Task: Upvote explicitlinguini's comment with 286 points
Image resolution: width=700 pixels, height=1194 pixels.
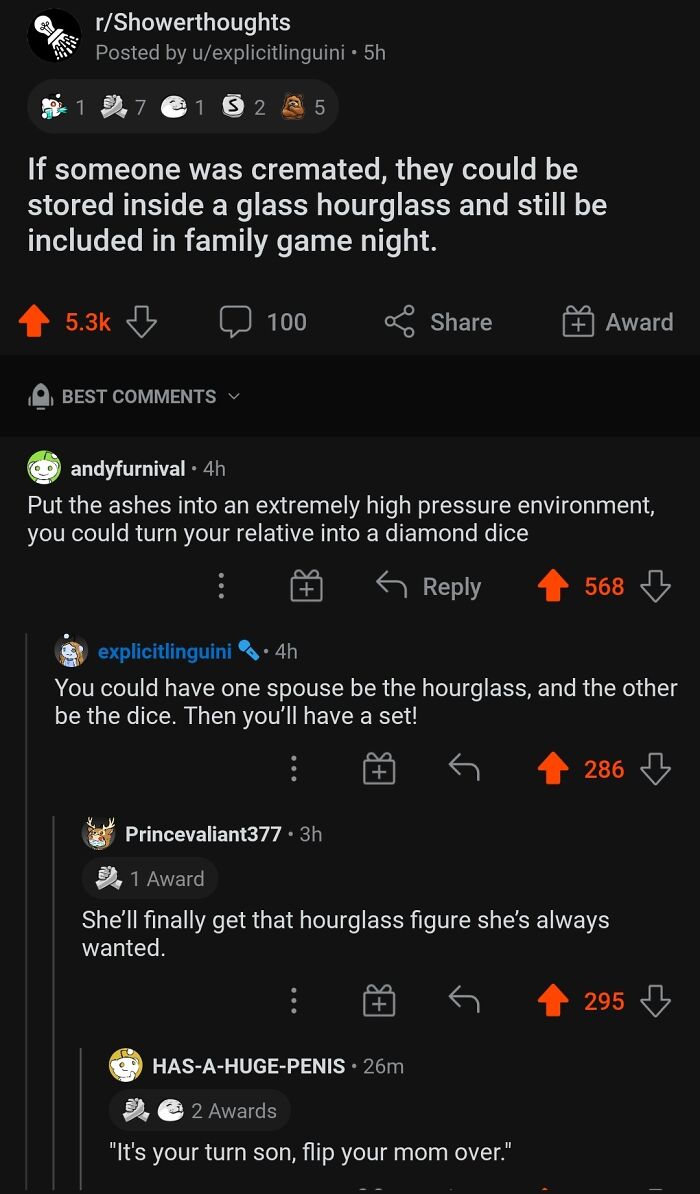Action: pyautogui.click(x=553, y=769)
